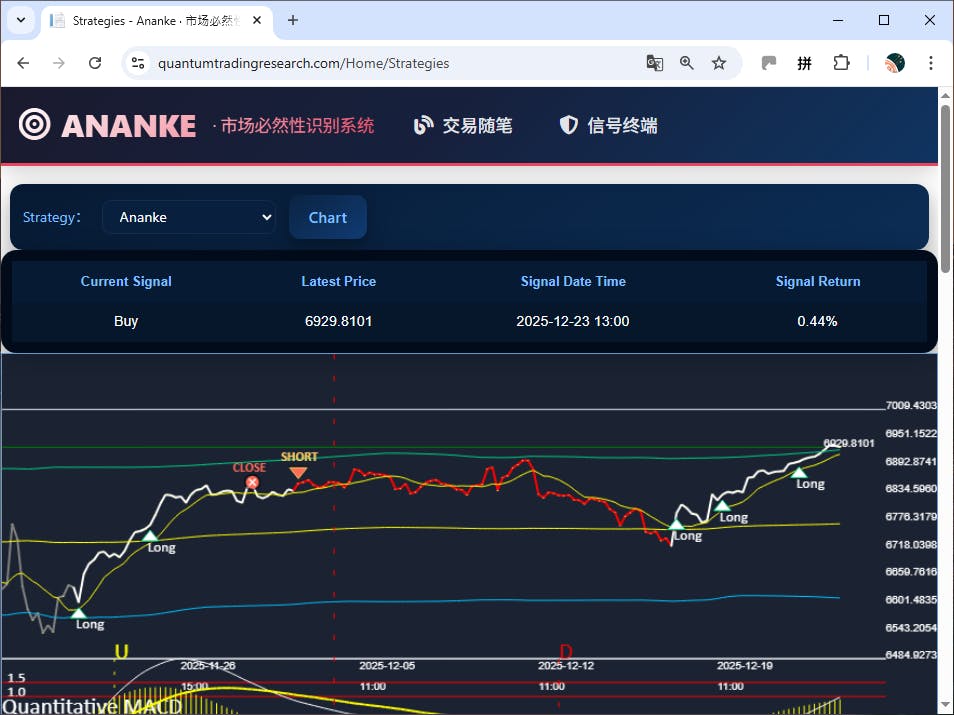This screenshot has width=954, height=715.
Task: Click the Current Signal header
Action: click(x=126, y=281)
